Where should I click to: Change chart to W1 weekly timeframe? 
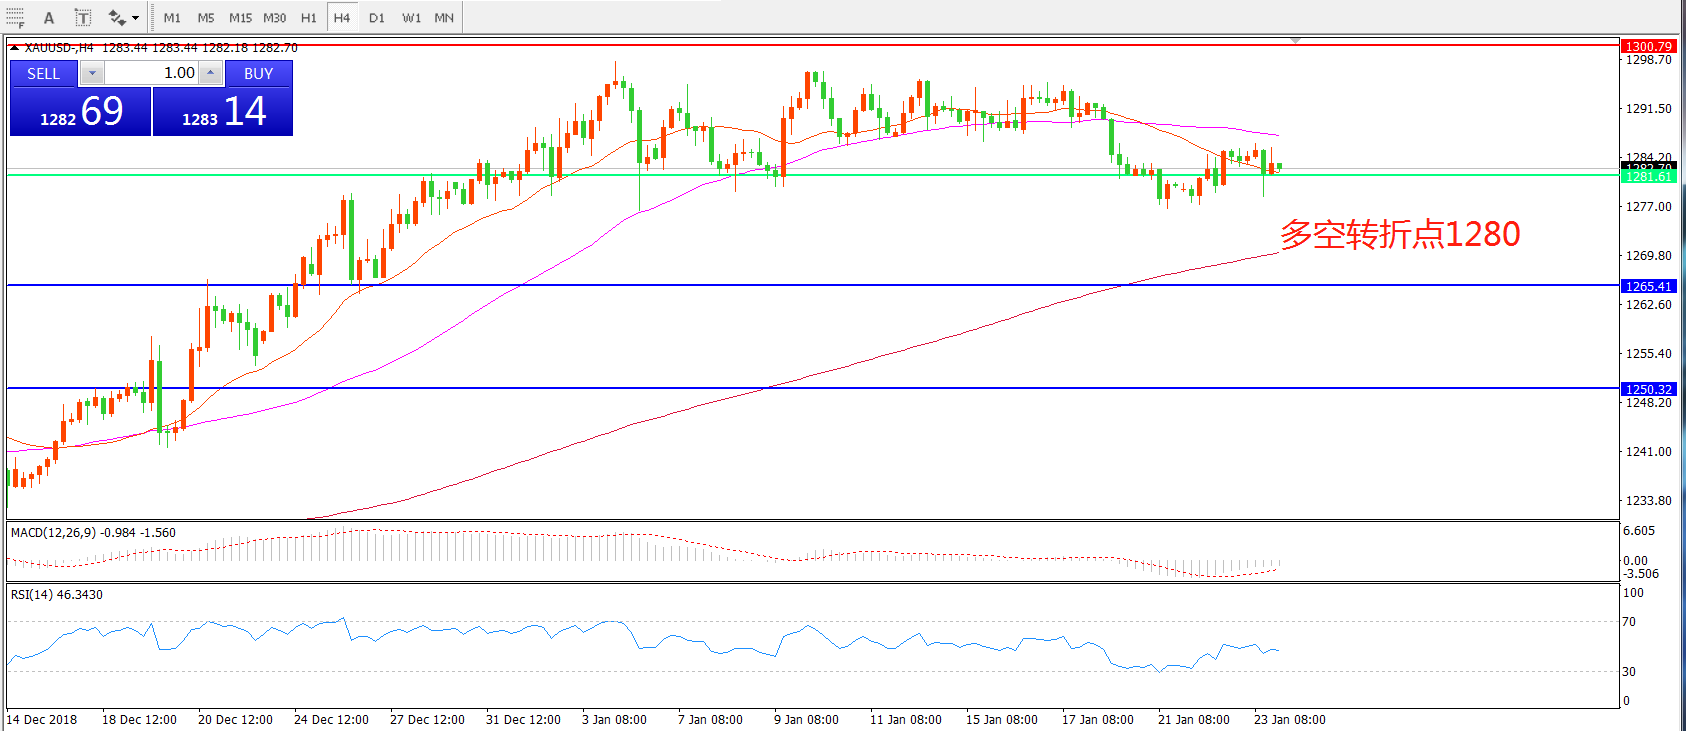411,18
